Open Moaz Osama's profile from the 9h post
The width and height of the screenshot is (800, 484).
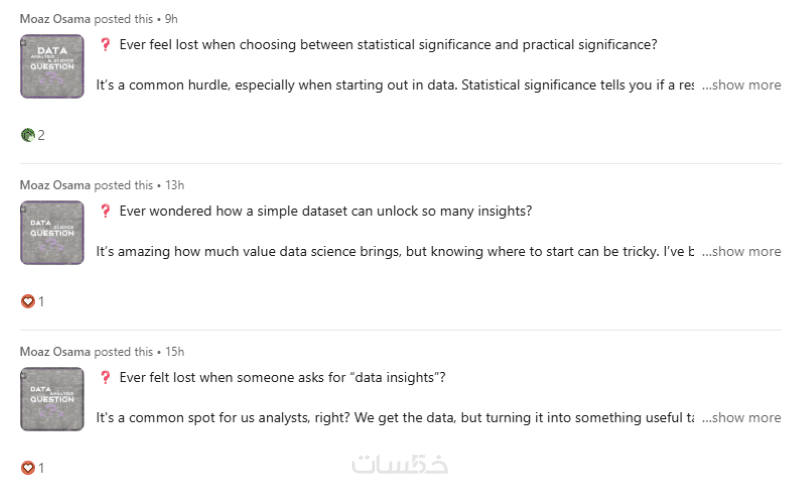point(55,18)
